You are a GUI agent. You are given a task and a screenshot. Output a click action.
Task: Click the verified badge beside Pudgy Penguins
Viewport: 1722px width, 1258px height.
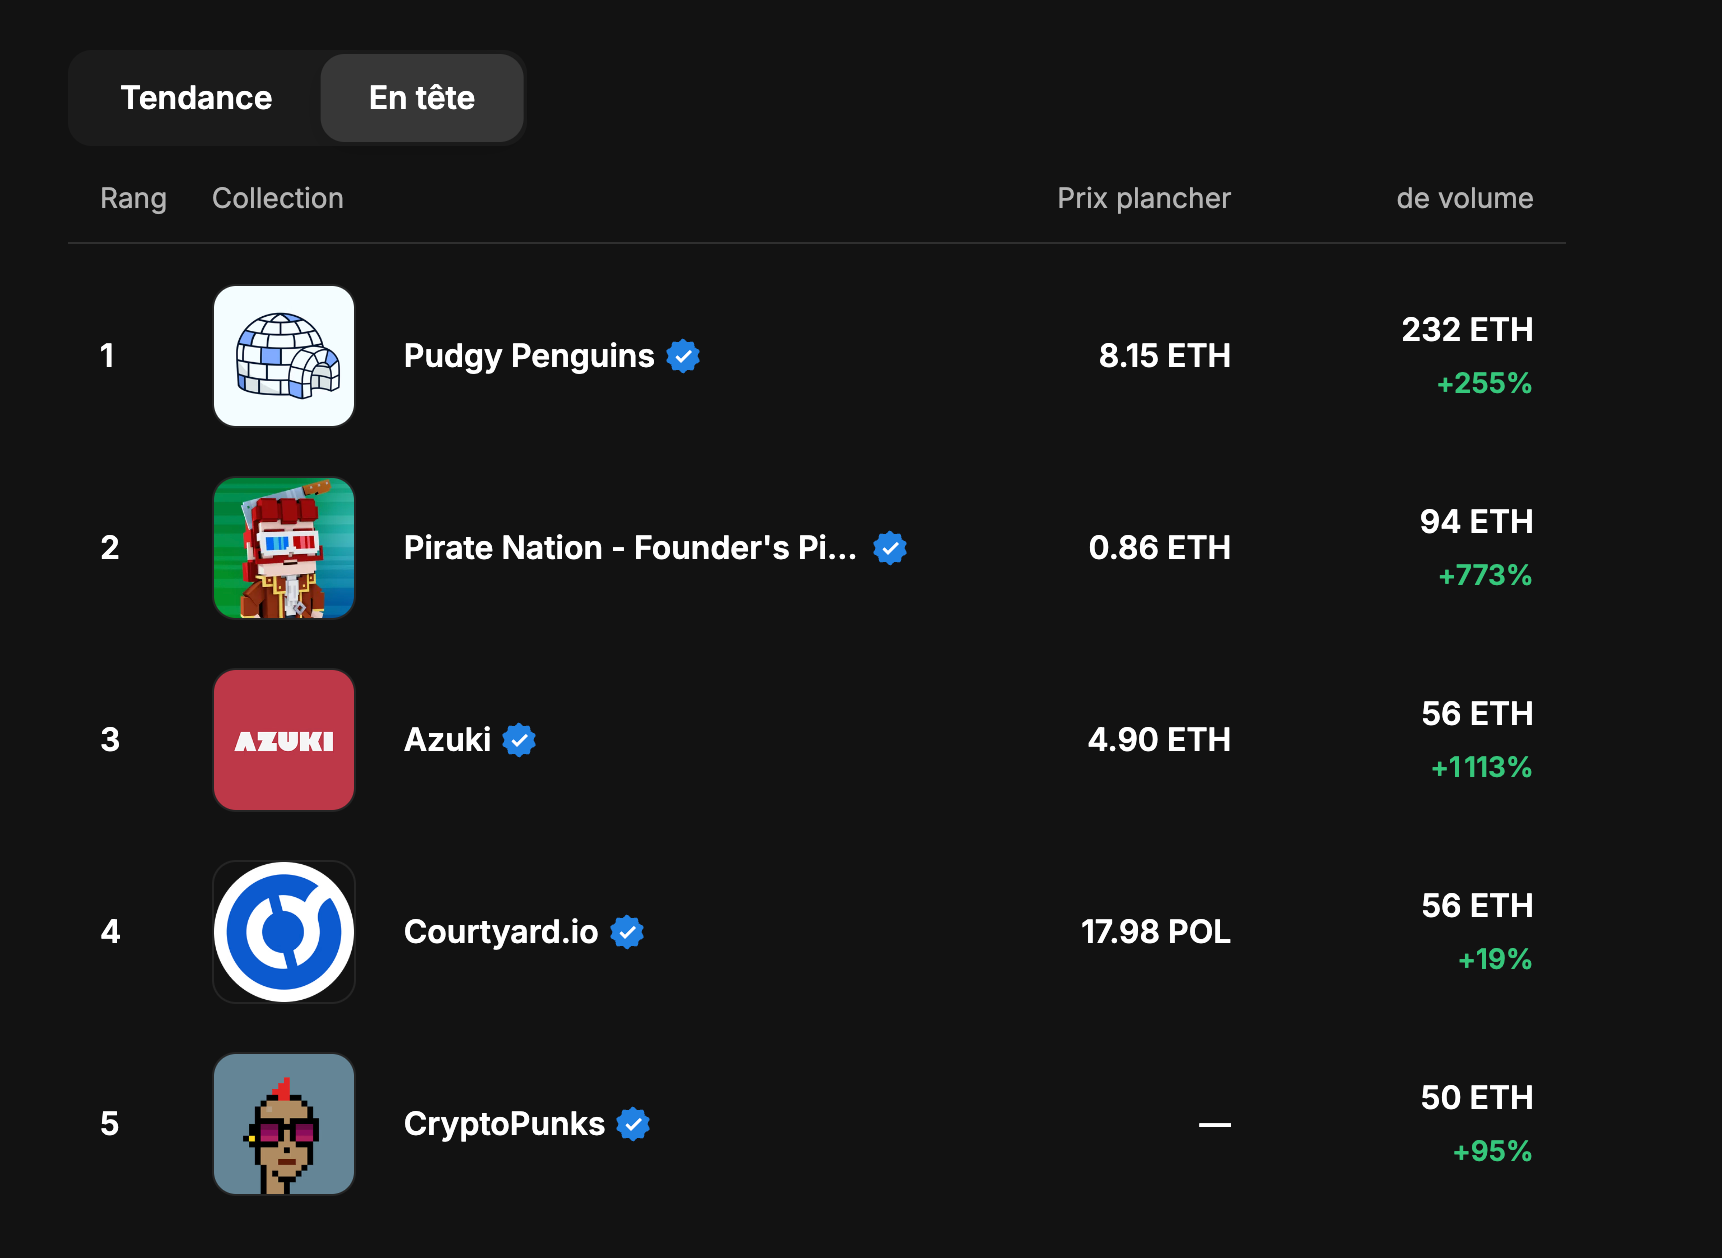point(683,356)
